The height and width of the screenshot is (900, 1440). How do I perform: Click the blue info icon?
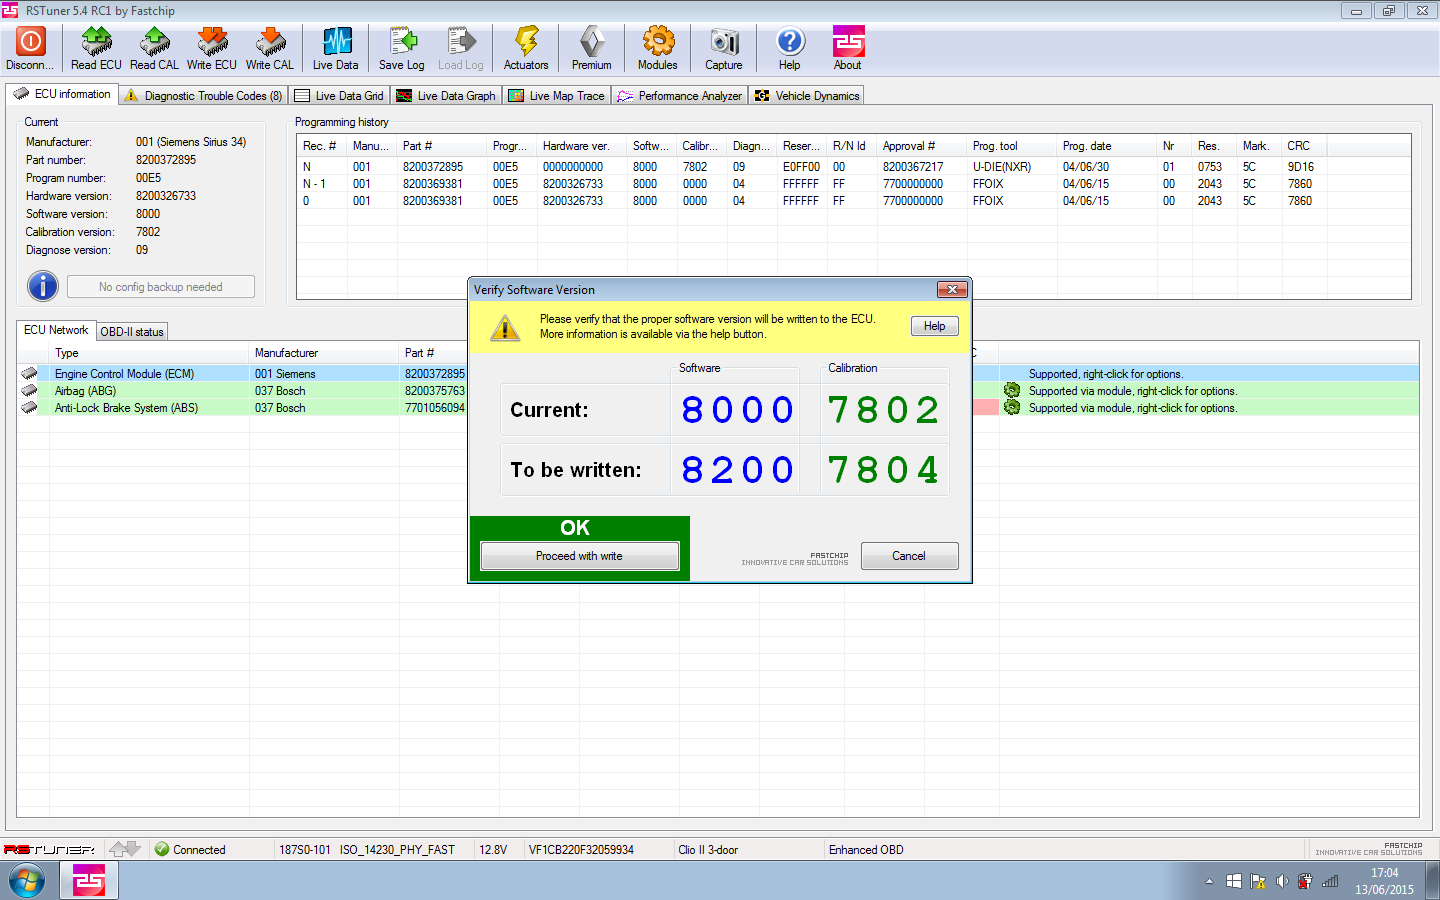click(43, 286)
